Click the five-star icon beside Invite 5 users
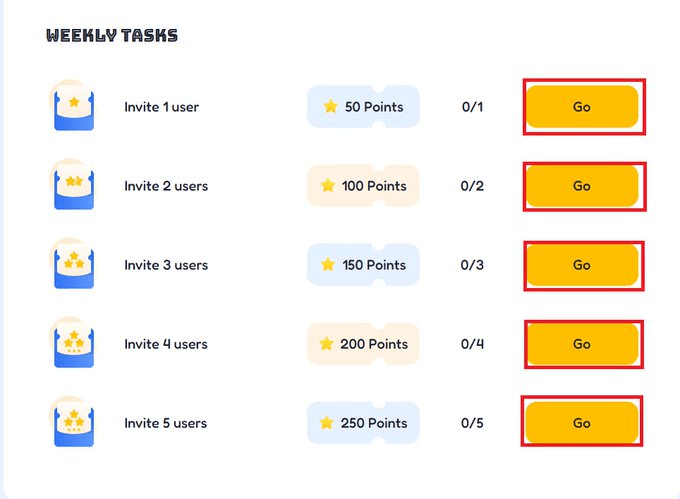Image resolution: width=680 pixels, height=499 pixels. pos(73,422)
